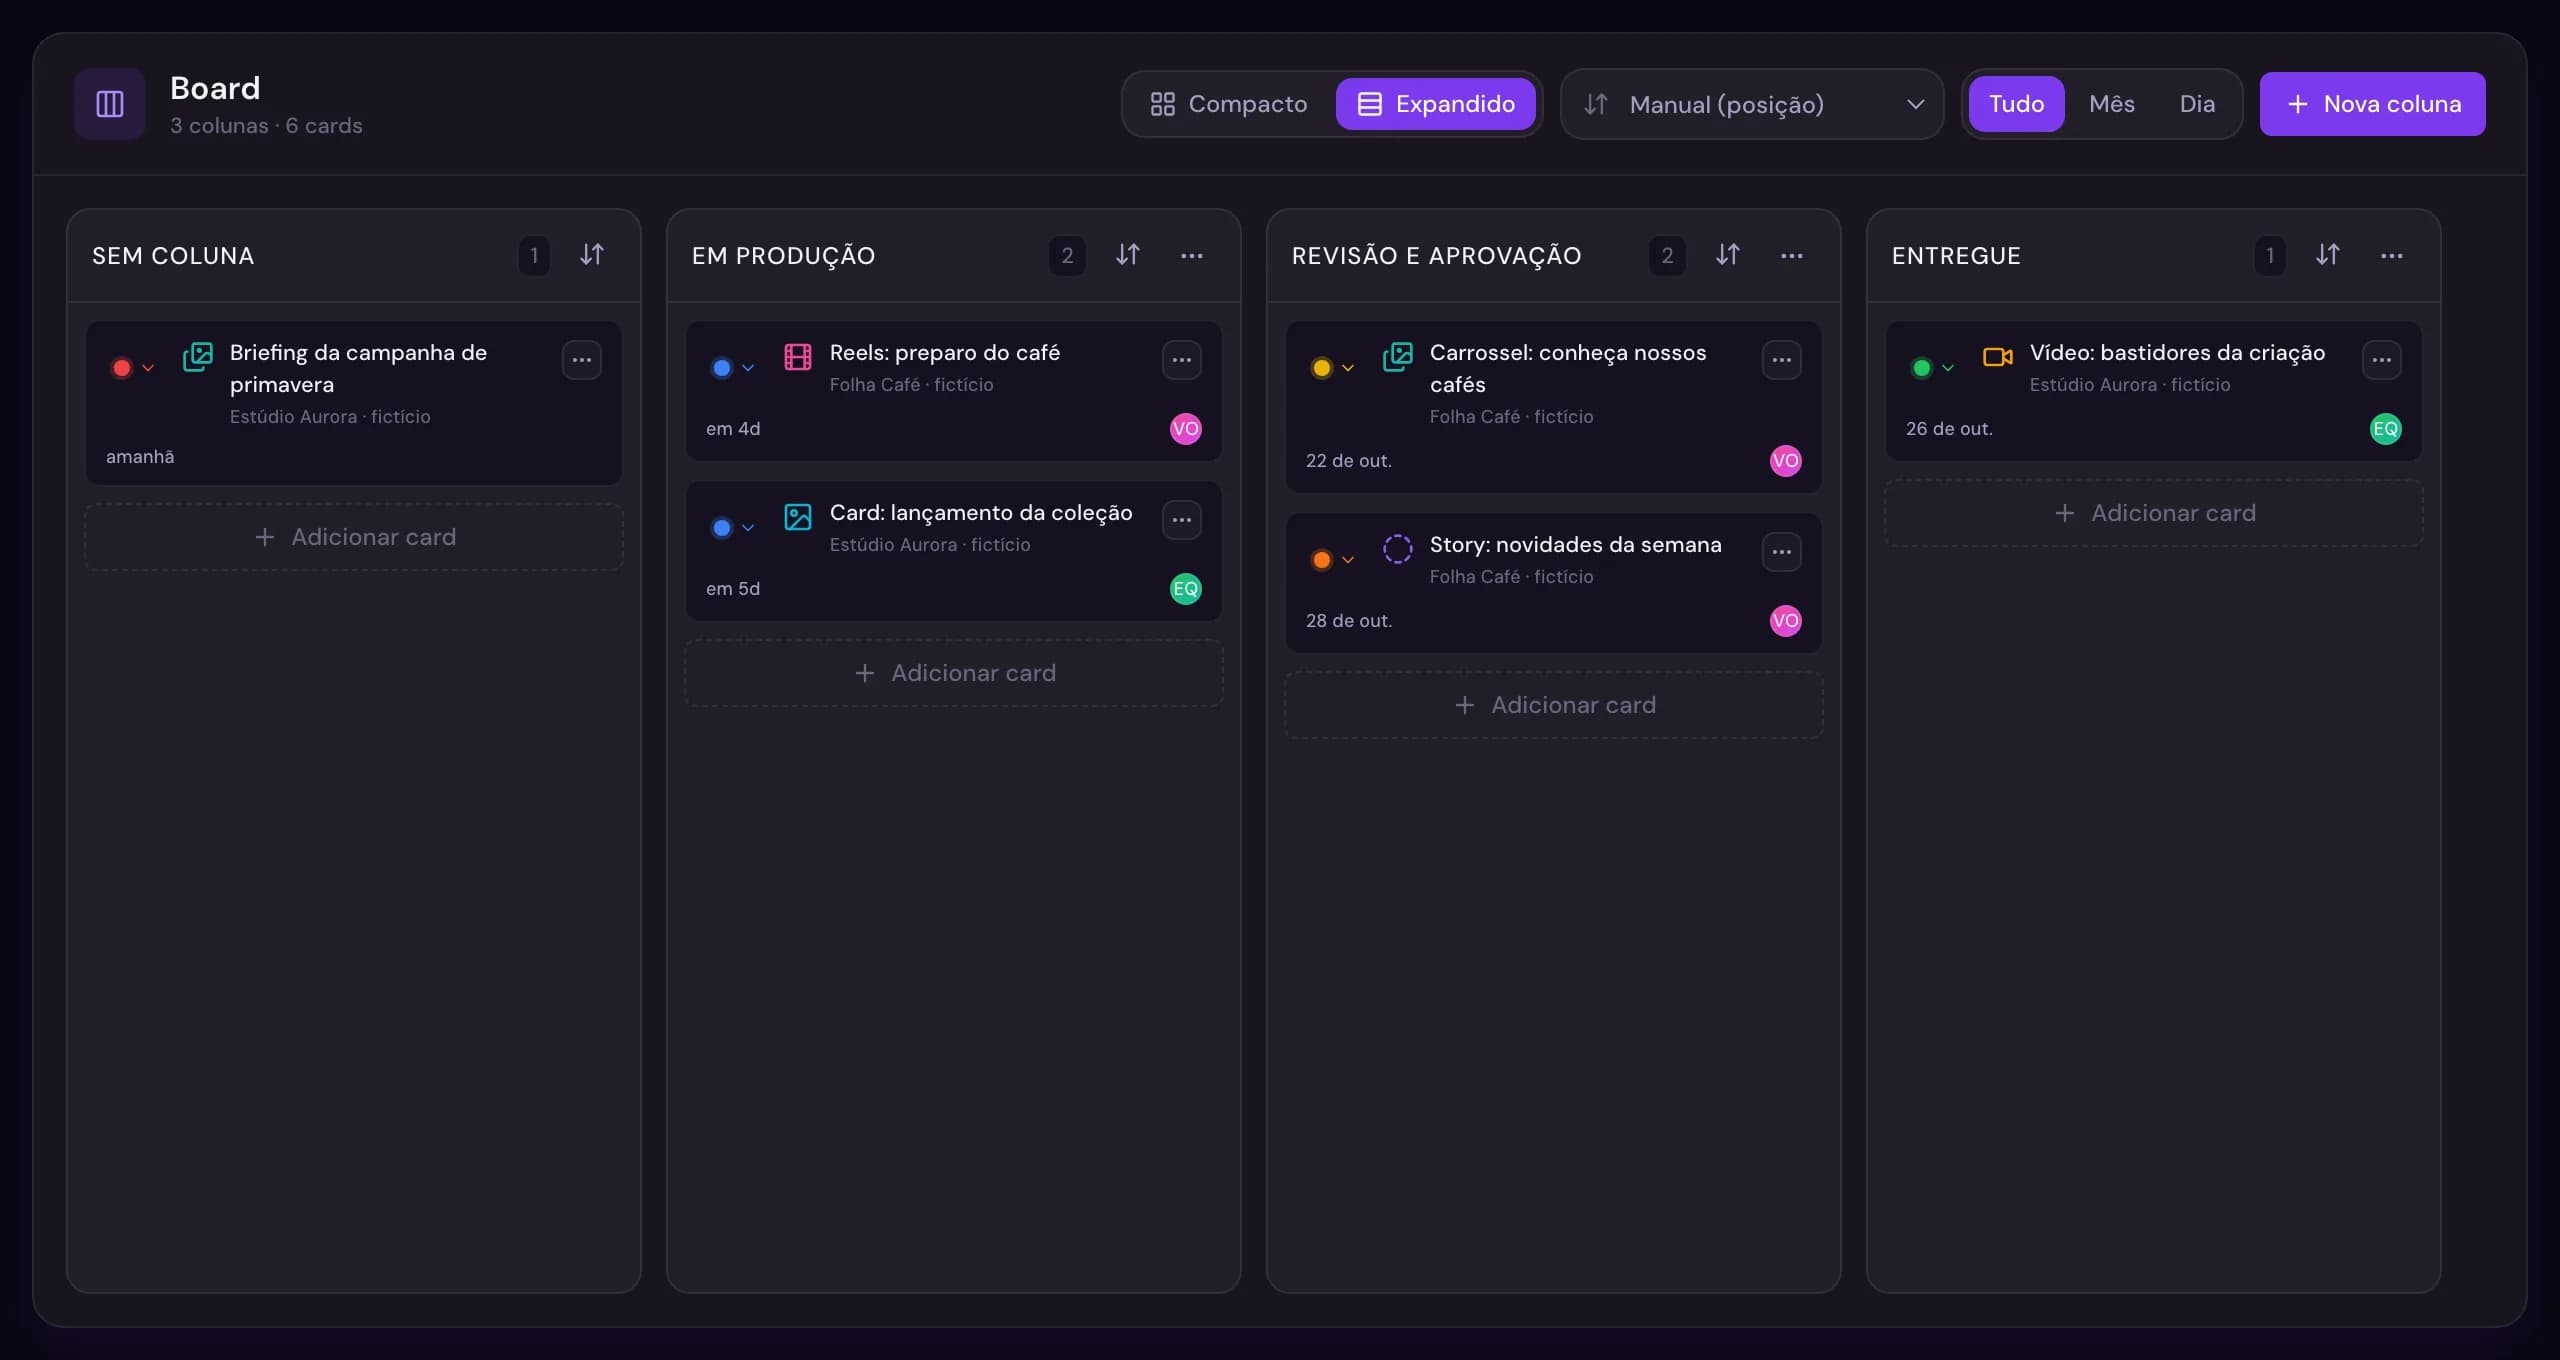Open options for Carrossel: conheça nossos cafés
The height and width of the screenshot is (1360, 2560).
[x=1782, y=360]
